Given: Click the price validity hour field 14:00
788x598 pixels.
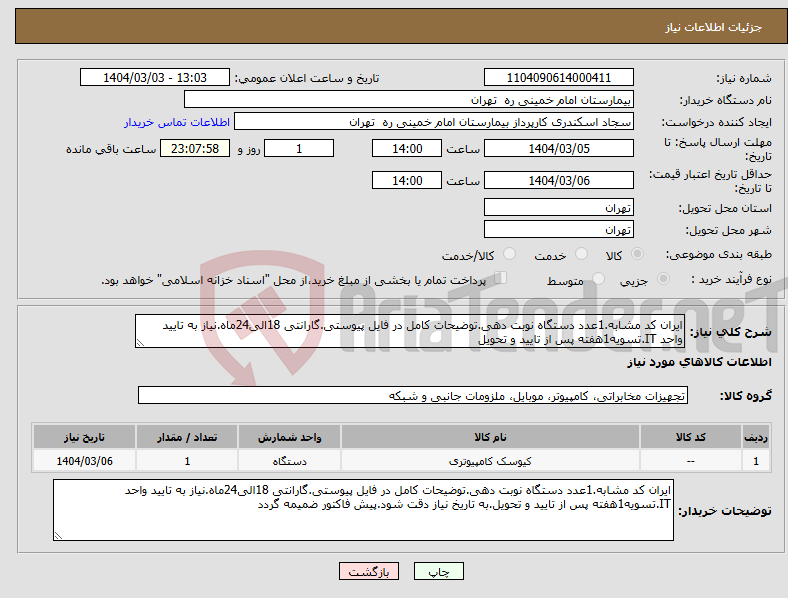Looking at the screenshot, I should tap(407, 180).
